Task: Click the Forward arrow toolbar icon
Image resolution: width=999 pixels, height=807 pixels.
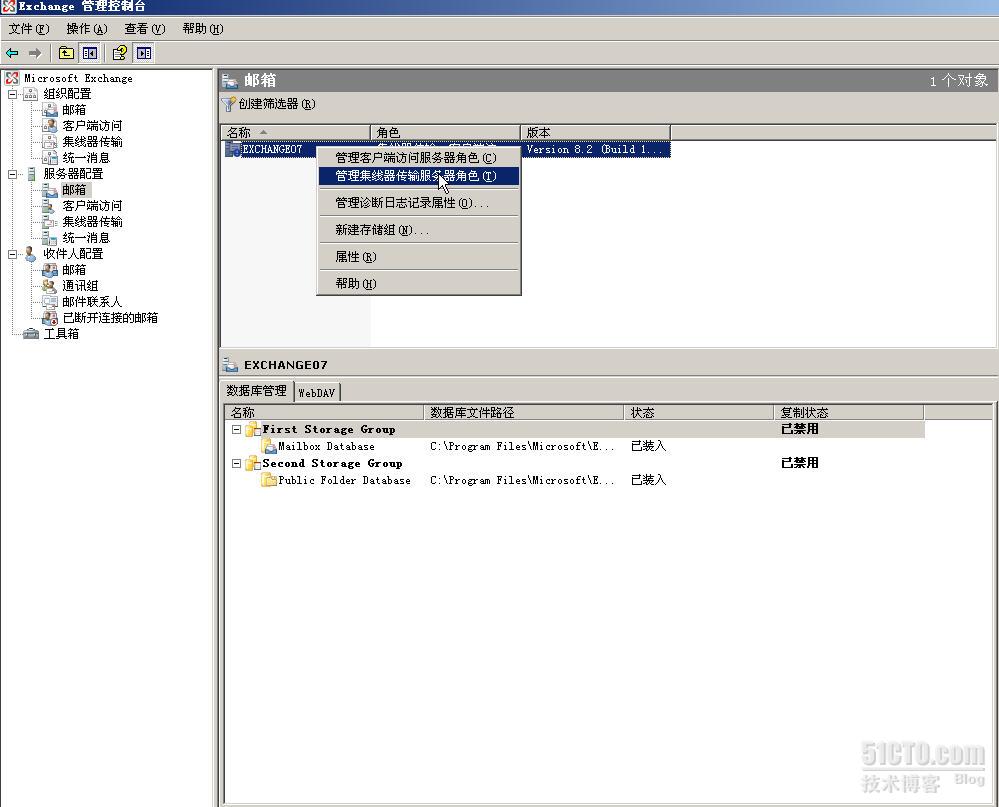Action: pyautogui.click(x=35, y=54)
